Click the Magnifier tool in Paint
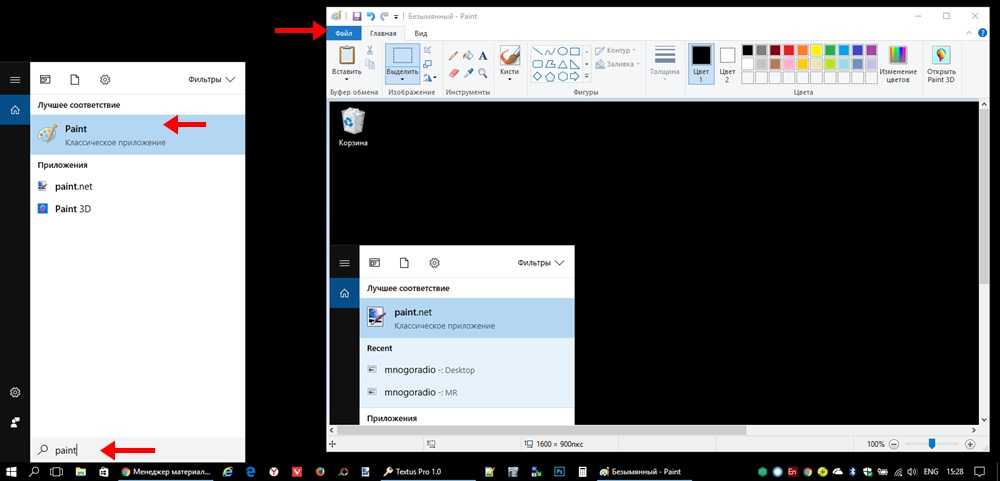 point(485,73)
